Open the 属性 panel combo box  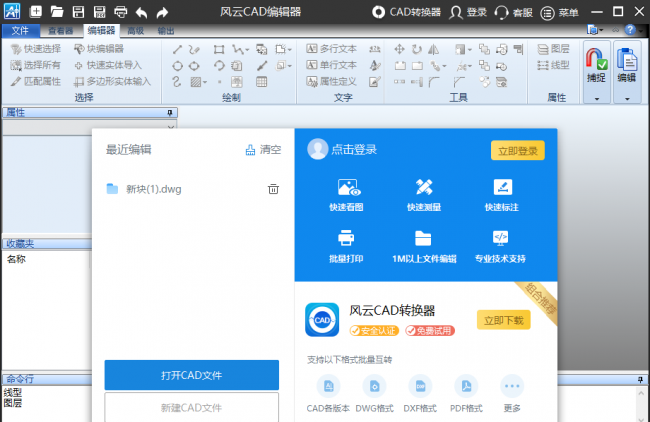[90, 127]
